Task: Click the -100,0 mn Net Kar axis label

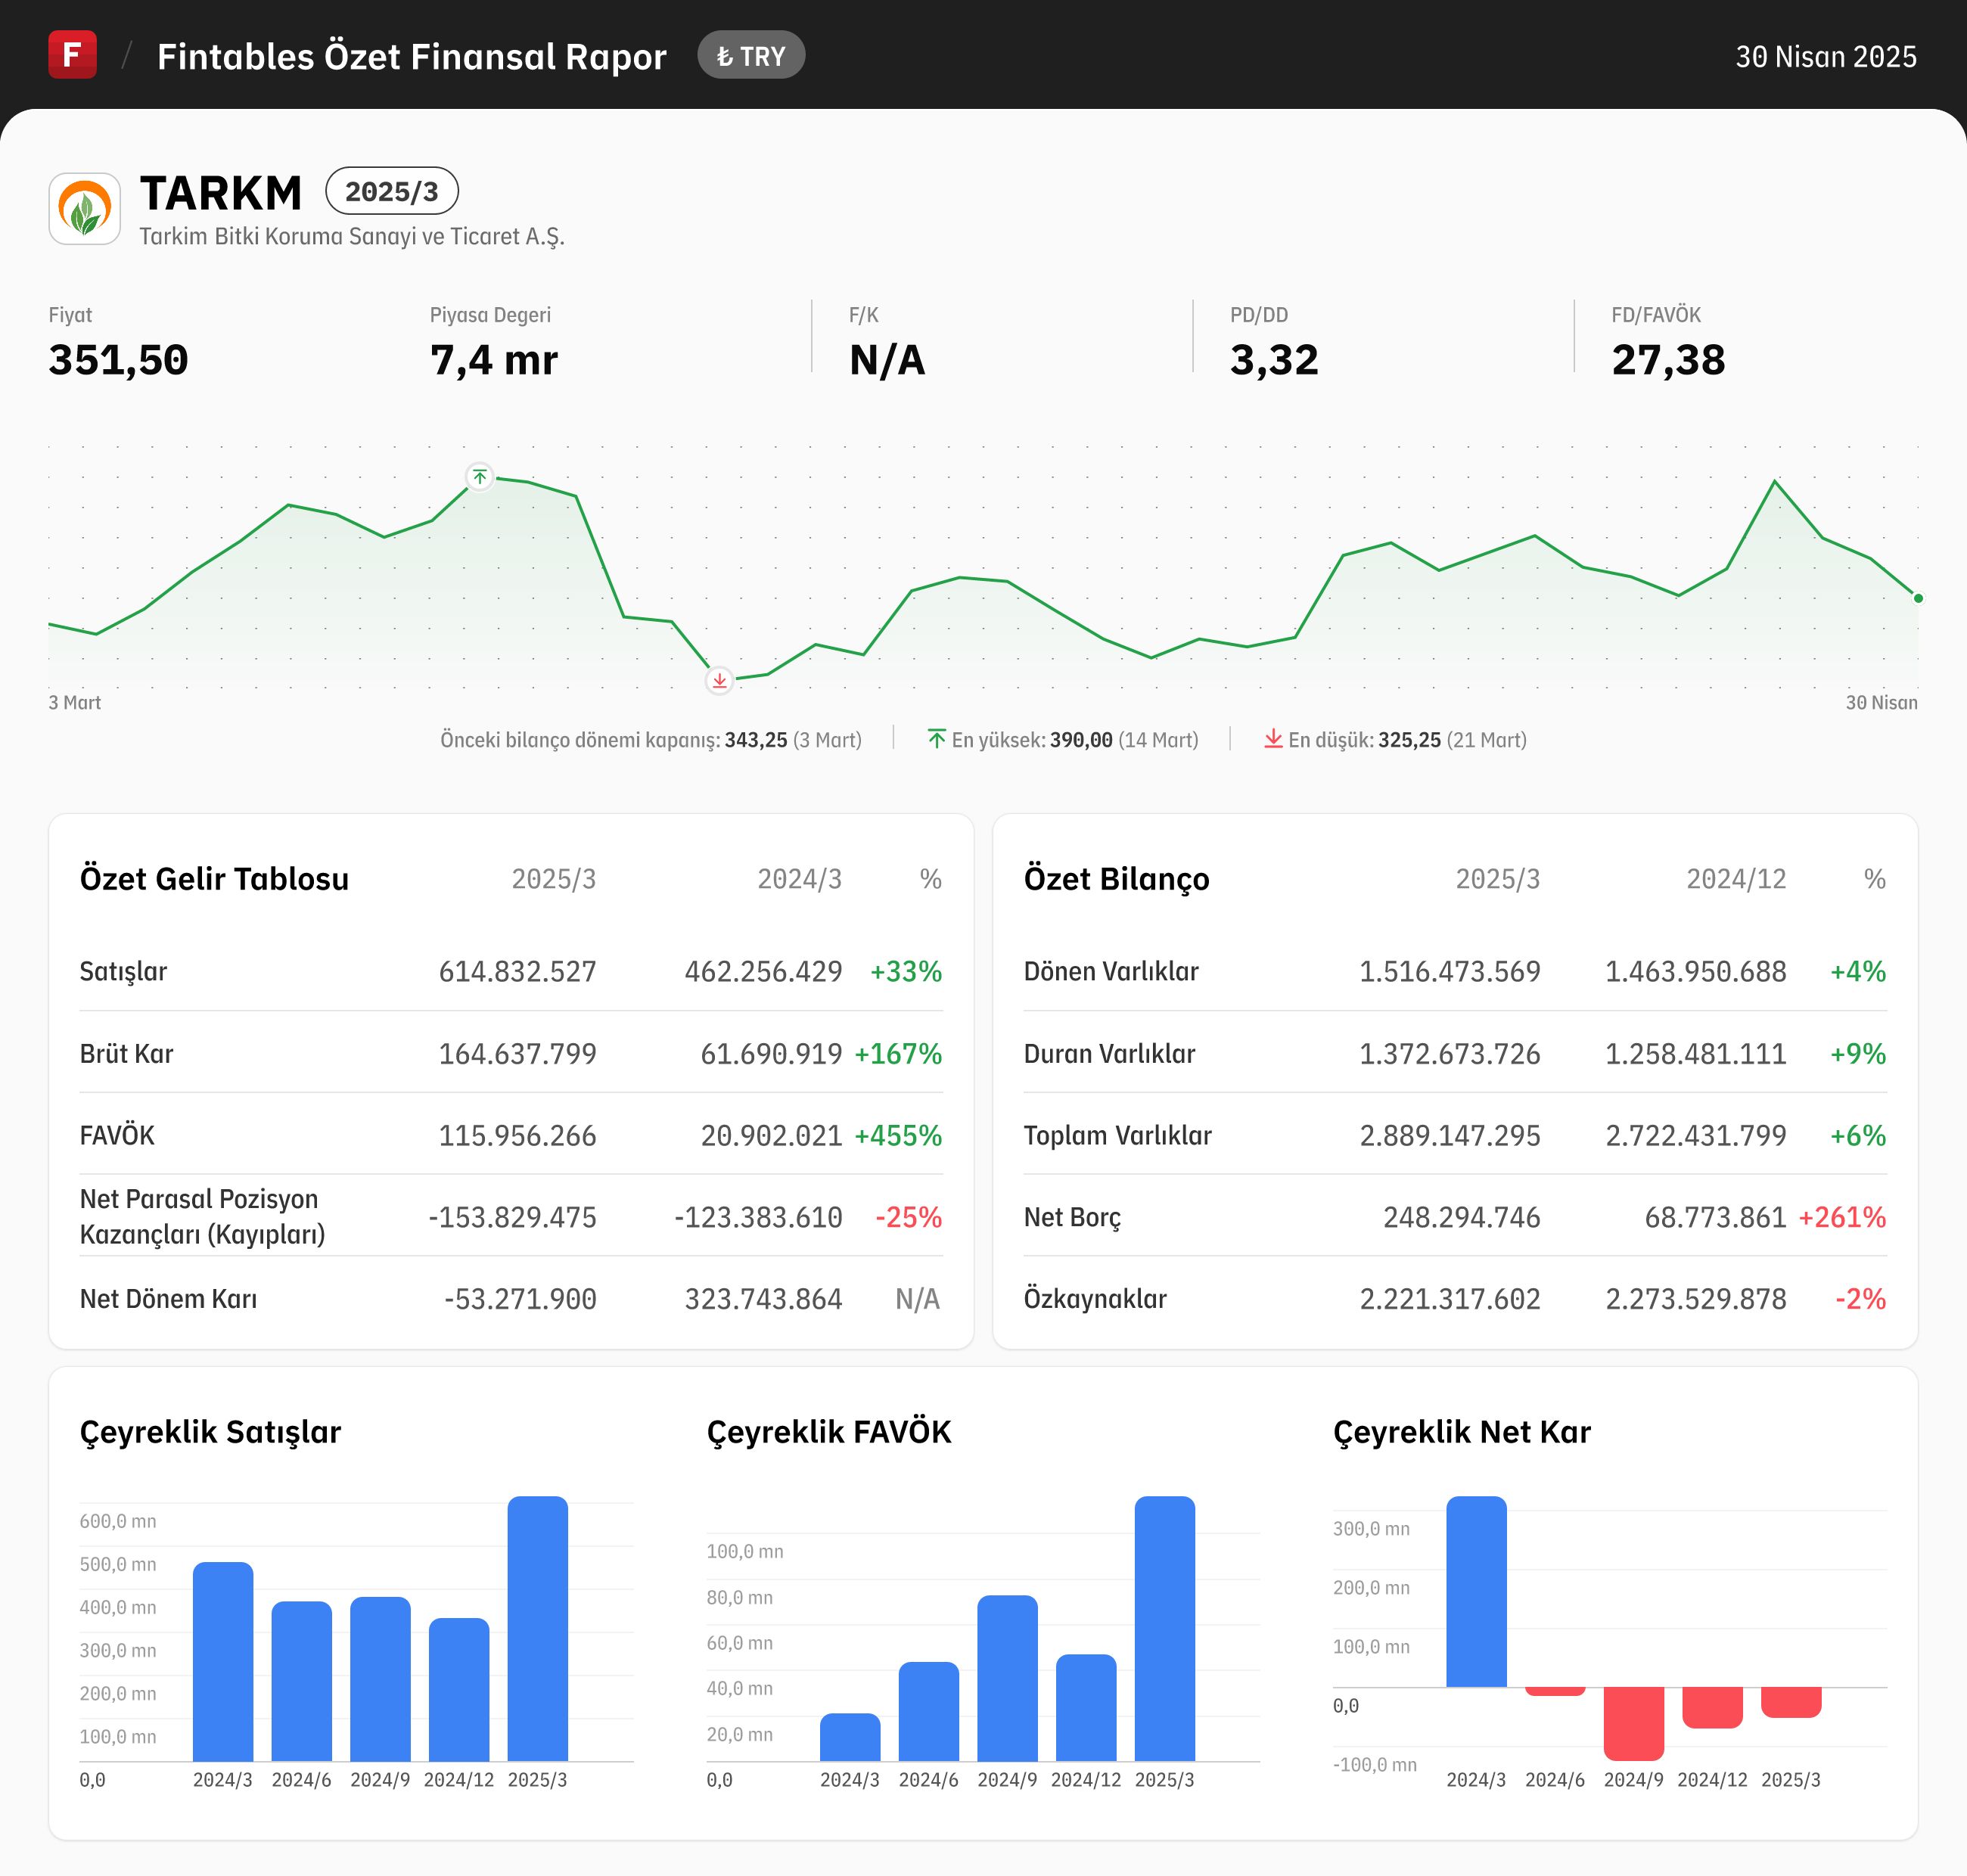Action: click(x=1374, y=1765)
